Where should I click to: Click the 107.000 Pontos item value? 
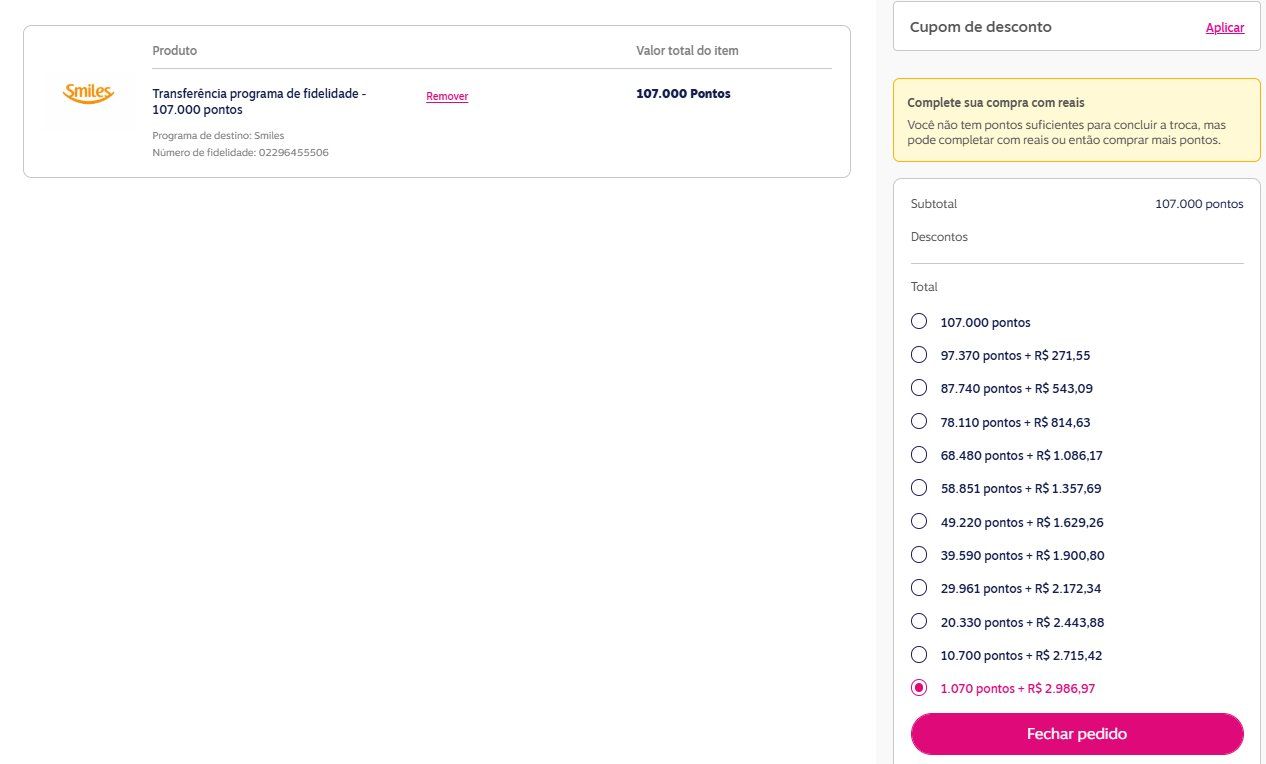683,94
